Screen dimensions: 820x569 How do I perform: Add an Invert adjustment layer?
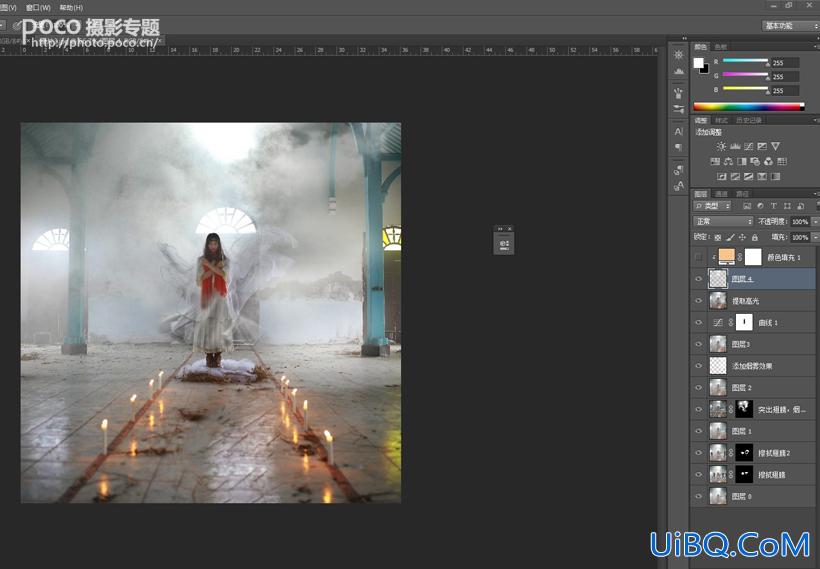point(722,177)
